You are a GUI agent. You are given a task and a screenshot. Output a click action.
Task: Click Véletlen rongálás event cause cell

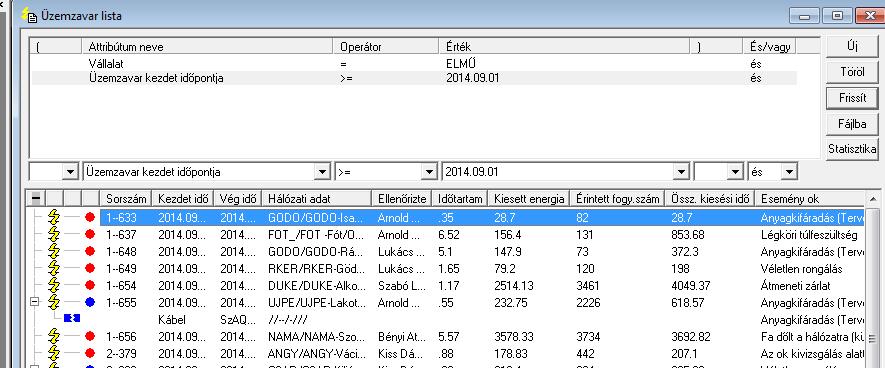pos(801,268)
